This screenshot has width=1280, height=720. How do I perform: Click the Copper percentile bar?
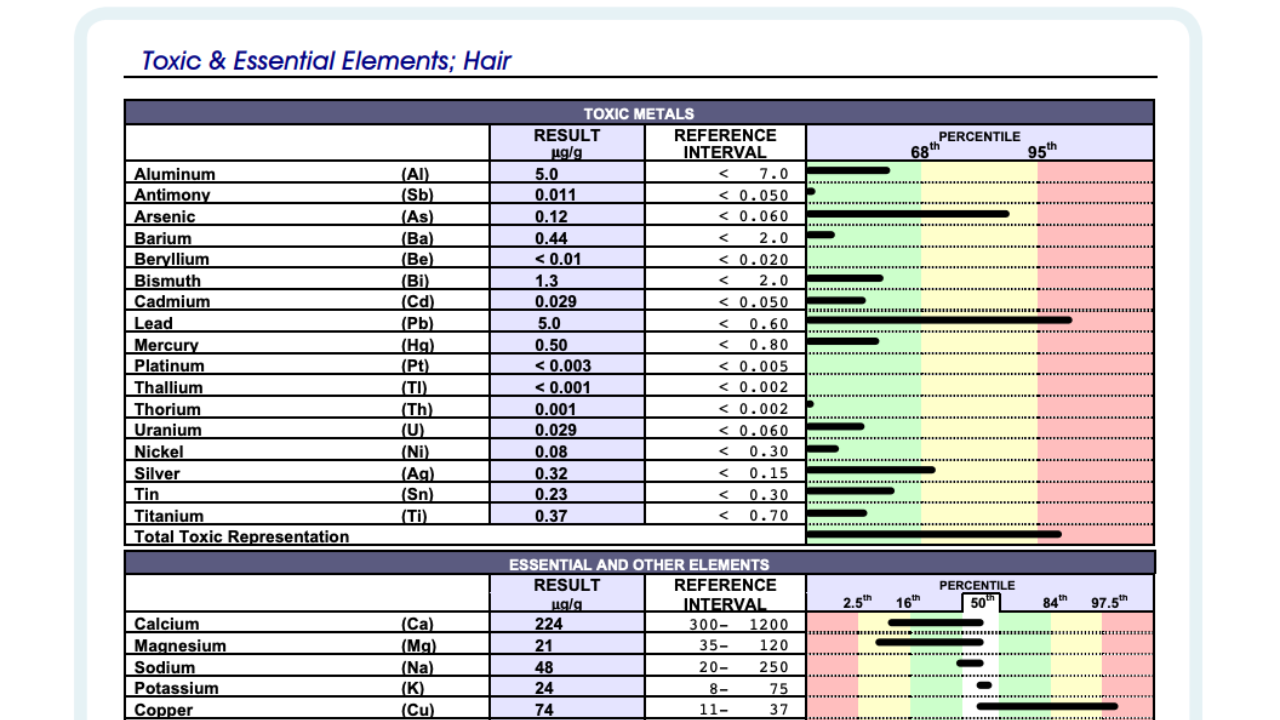pyautogui.click(x=1047, y=706)
